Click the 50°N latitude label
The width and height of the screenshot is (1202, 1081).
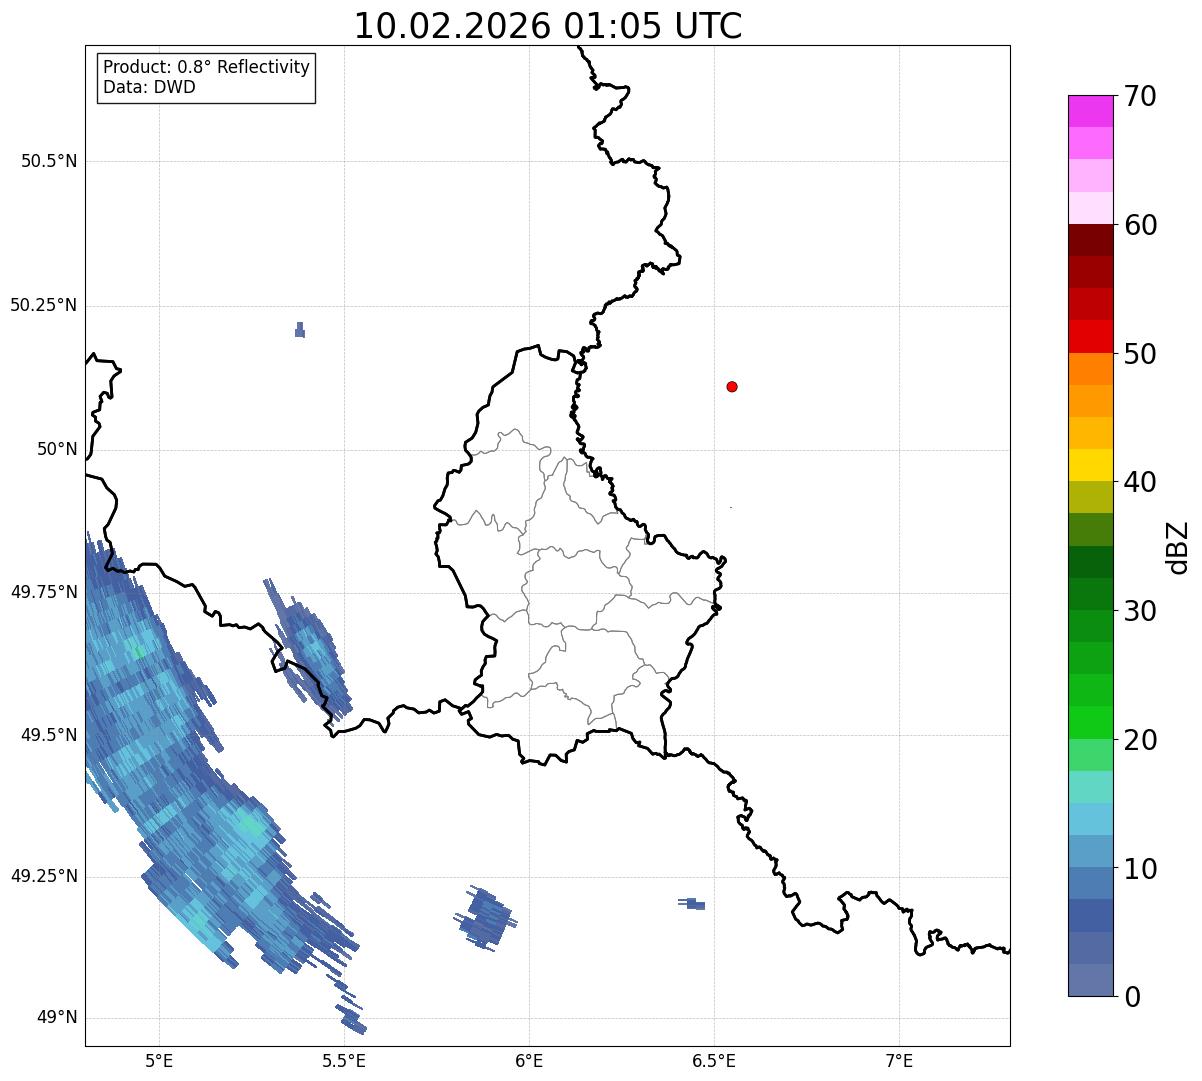click(57, 449)
